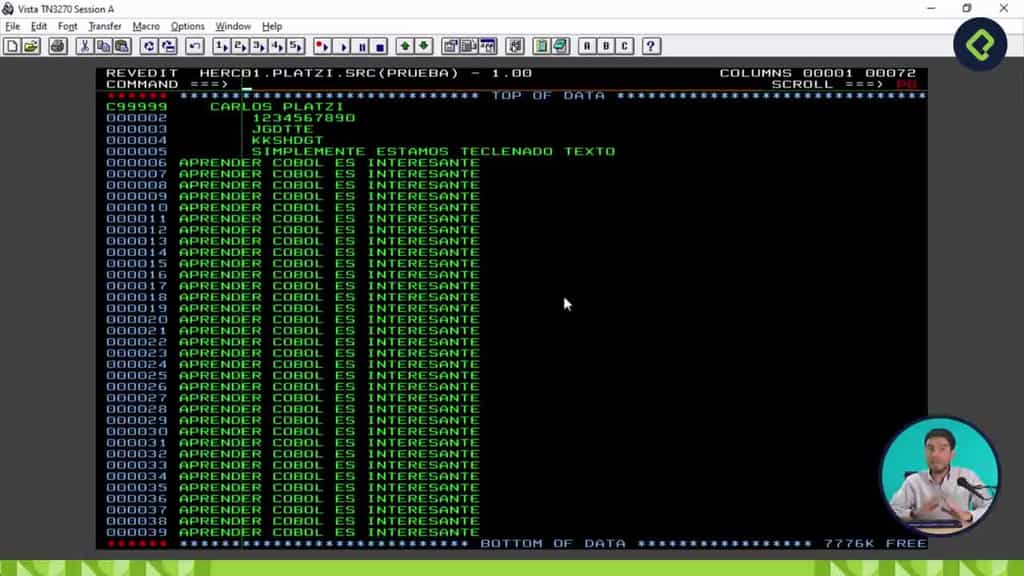Click the text JGDTTE
This screenshot has height=576, width=1024.
coord(283,129)
